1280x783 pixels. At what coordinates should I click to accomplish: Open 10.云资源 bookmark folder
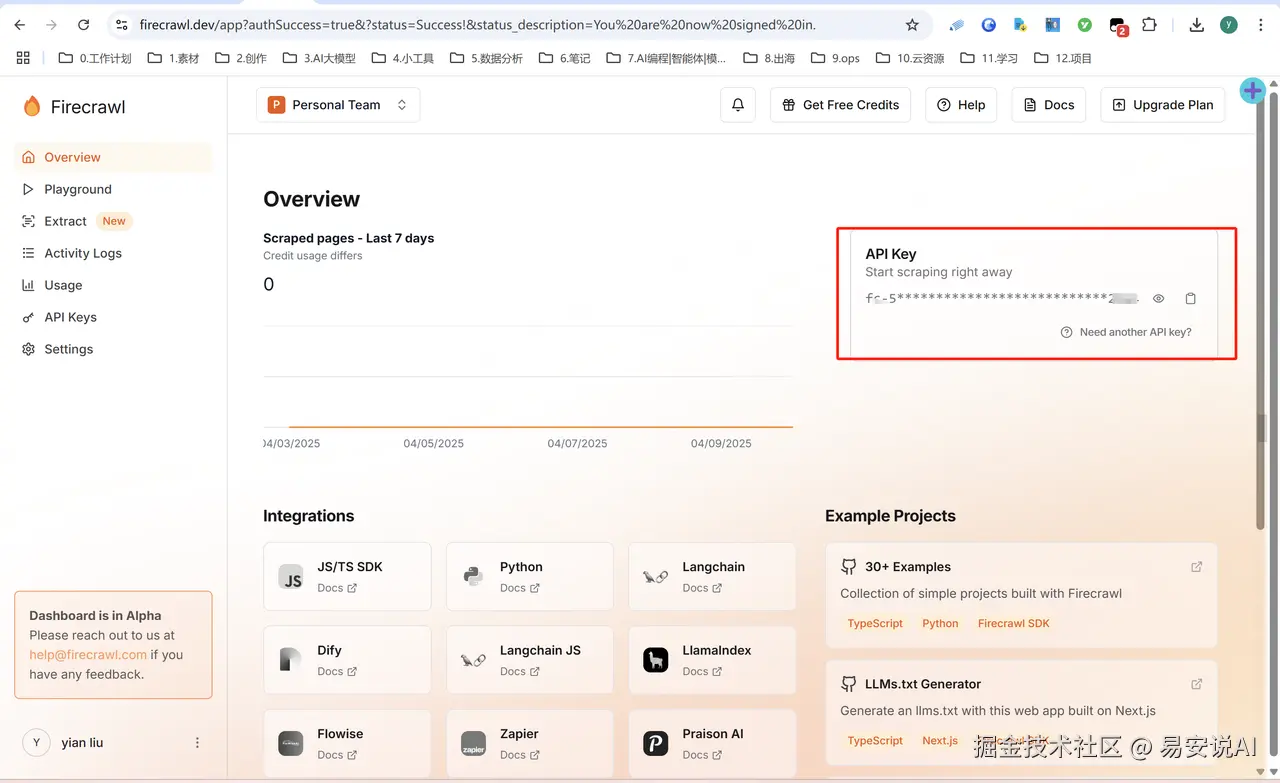coord(910,58)
